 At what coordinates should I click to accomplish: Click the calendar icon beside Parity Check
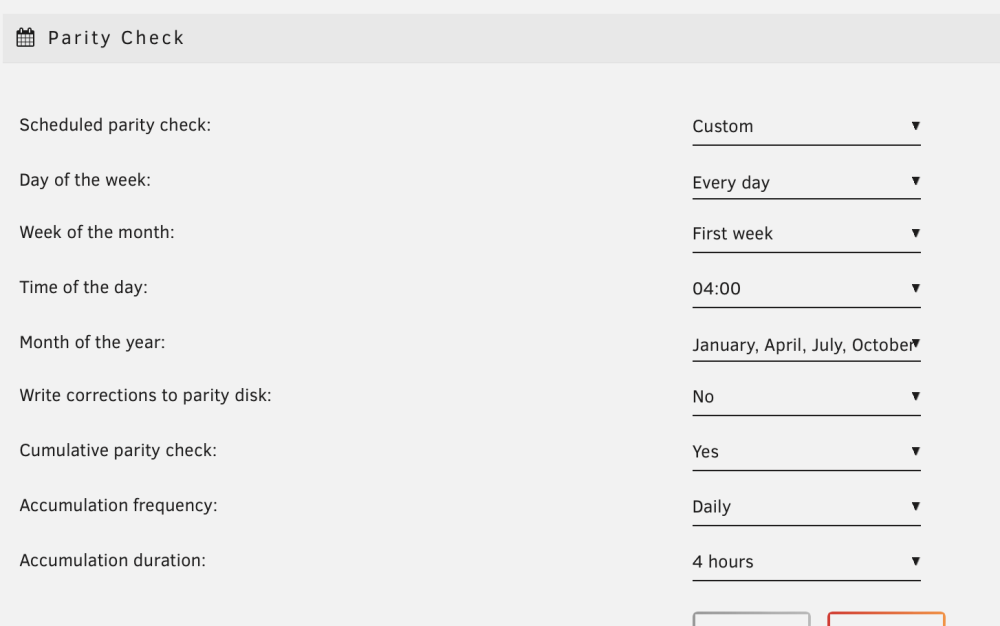(x=26, y=38)
